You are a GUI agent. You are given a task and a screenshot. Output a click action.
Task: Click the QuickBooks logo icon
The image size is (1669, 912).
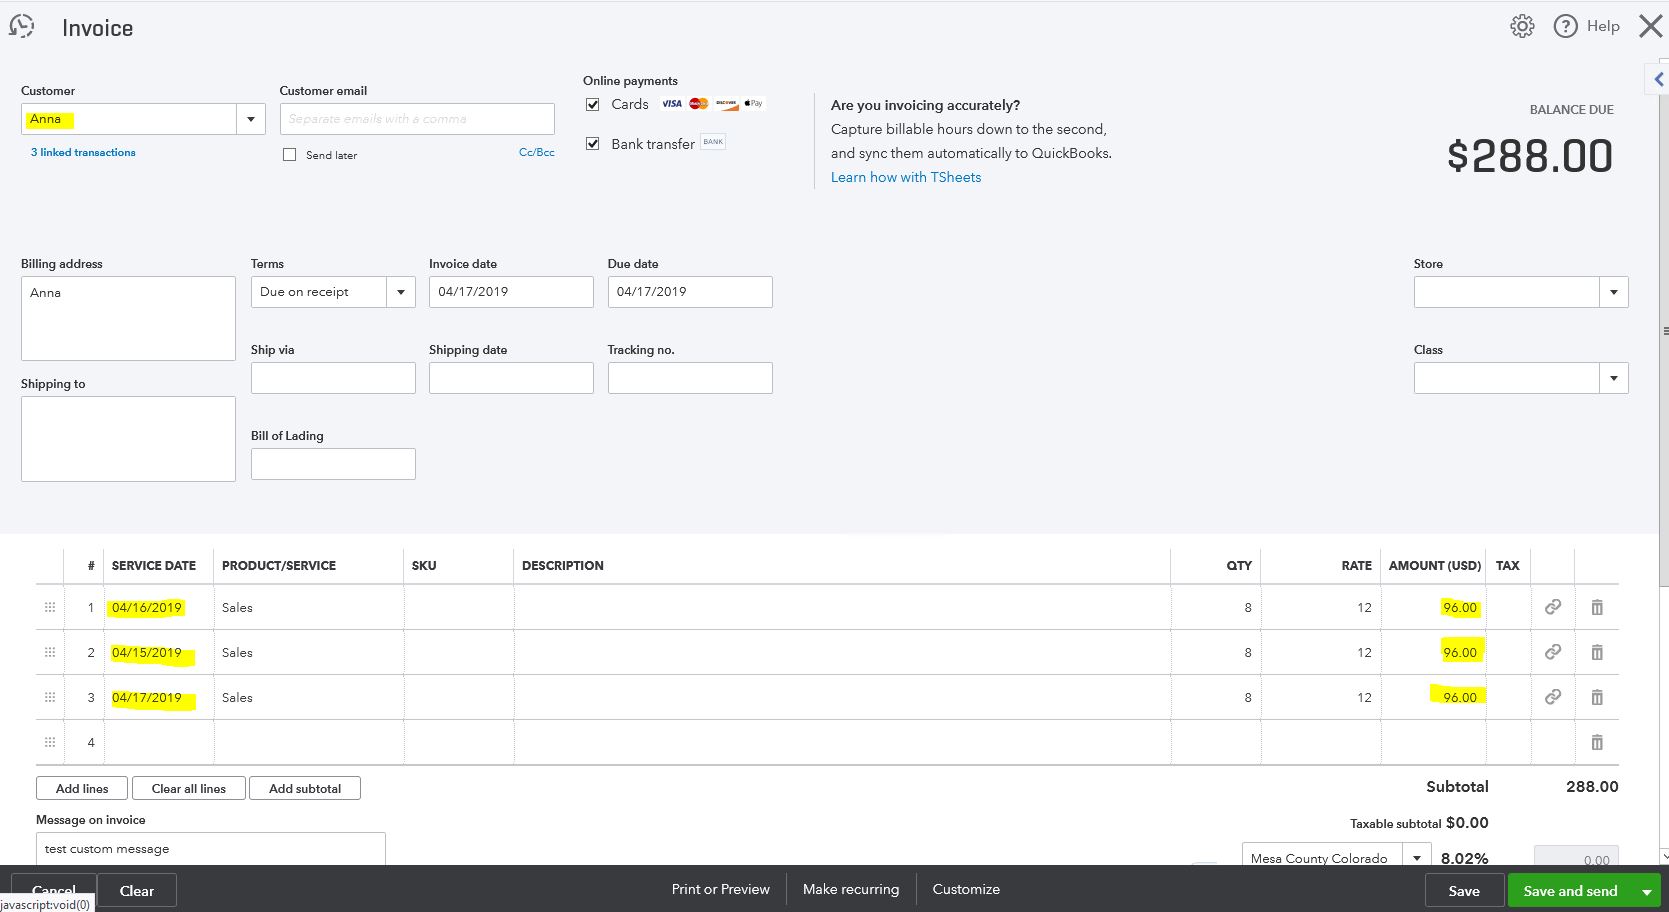tap(21, 25)
